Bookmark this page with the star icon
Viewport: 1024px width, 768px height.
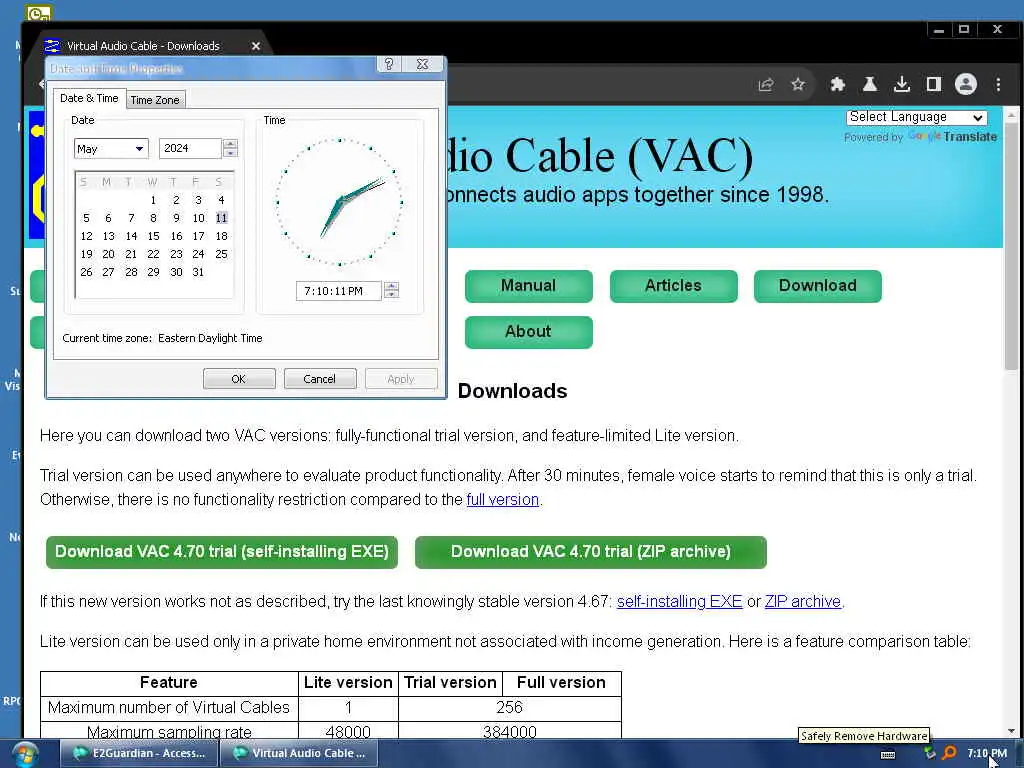(798, 84)
